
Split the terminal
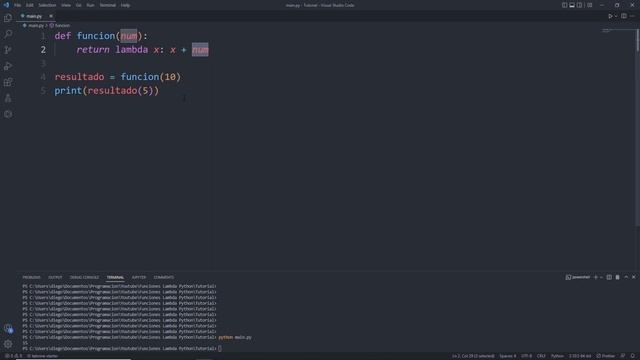pyautogui.click(x=609, y=277)
